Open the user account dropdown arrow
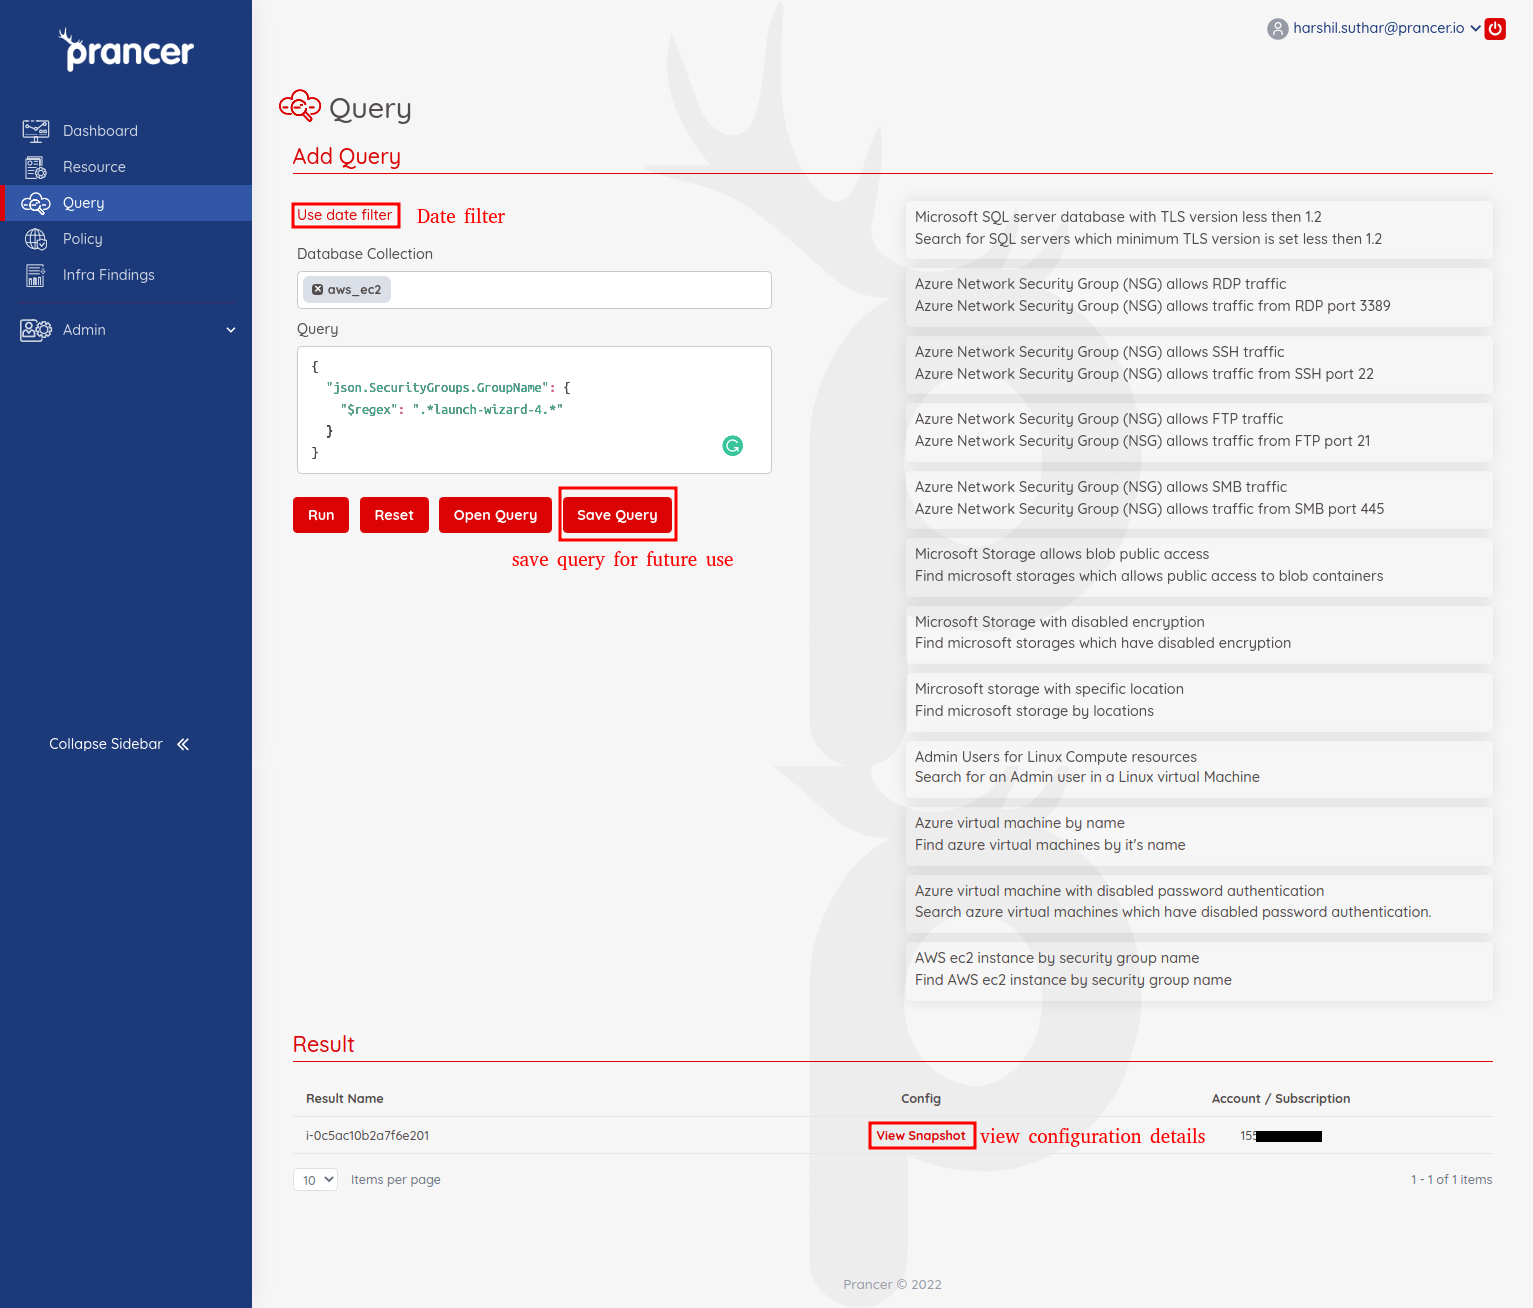Screen dimensions: 1533x1308 point(1475,28)
